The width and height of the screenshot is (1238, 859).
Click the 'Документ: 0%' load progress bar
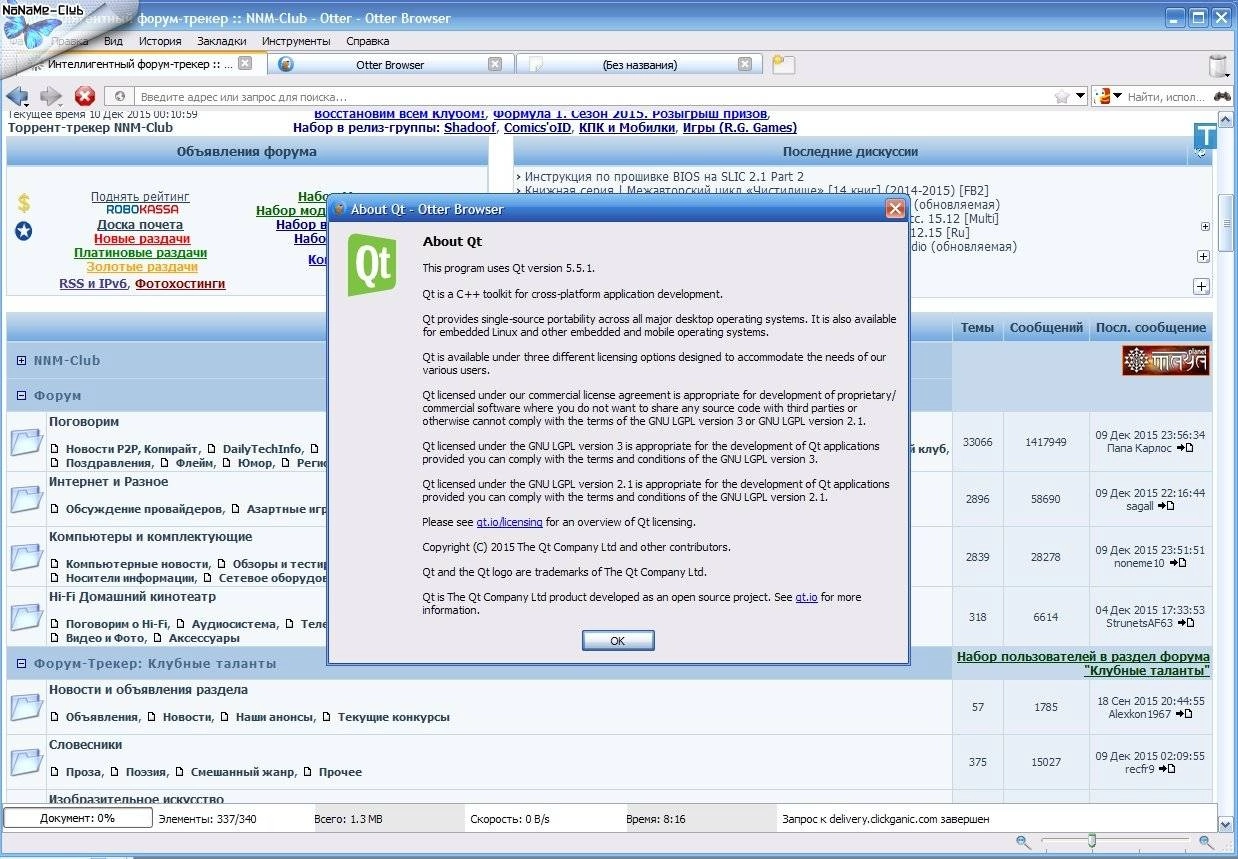pos(78,818)
